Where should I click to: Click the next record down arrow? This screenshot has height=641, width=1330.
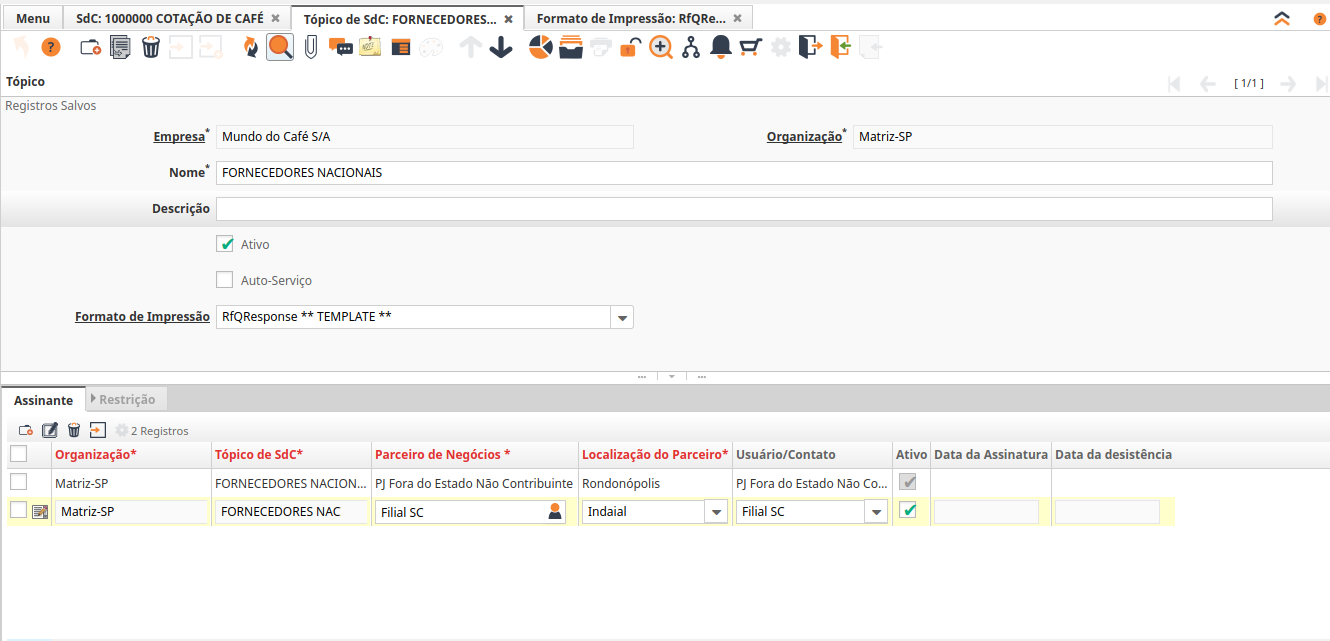click(x=501, y=47)
